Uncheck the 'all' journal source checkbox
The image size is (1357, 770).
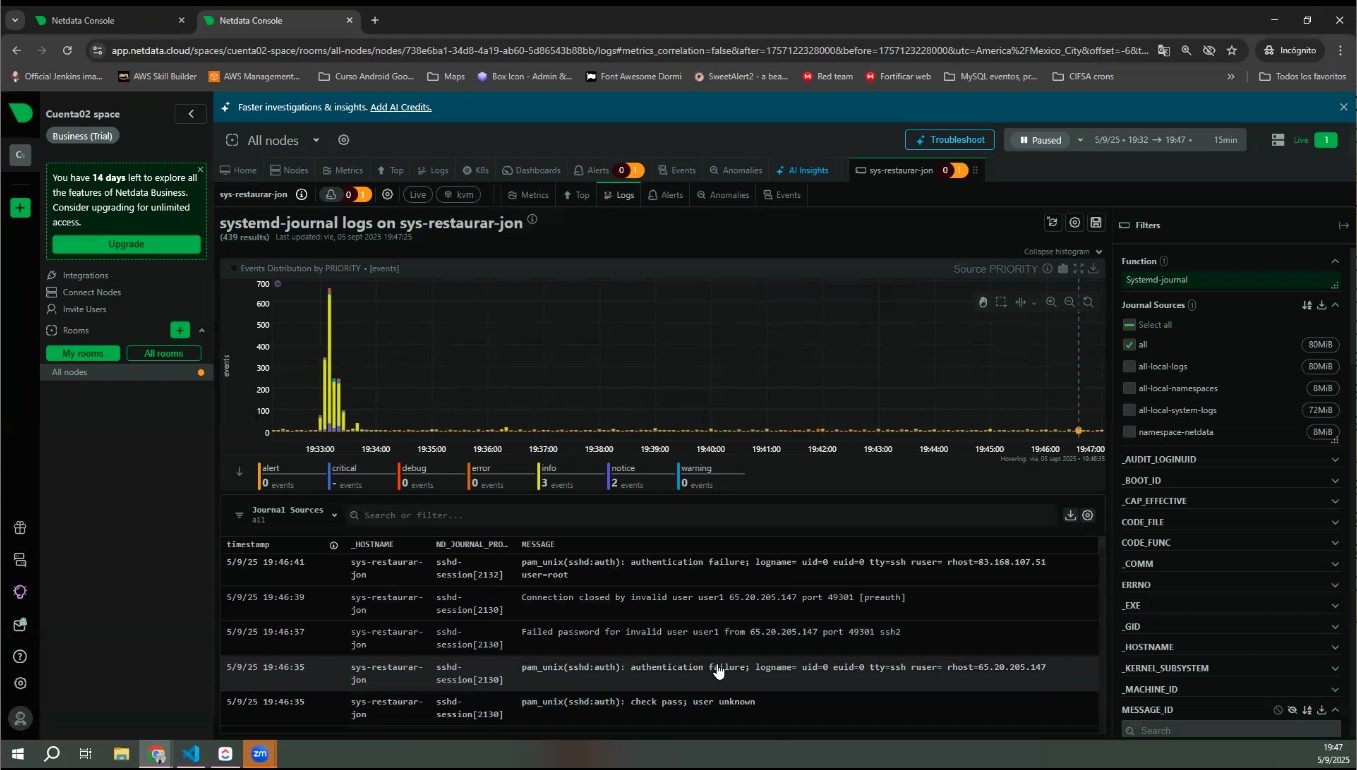(x=1129, y=344)
